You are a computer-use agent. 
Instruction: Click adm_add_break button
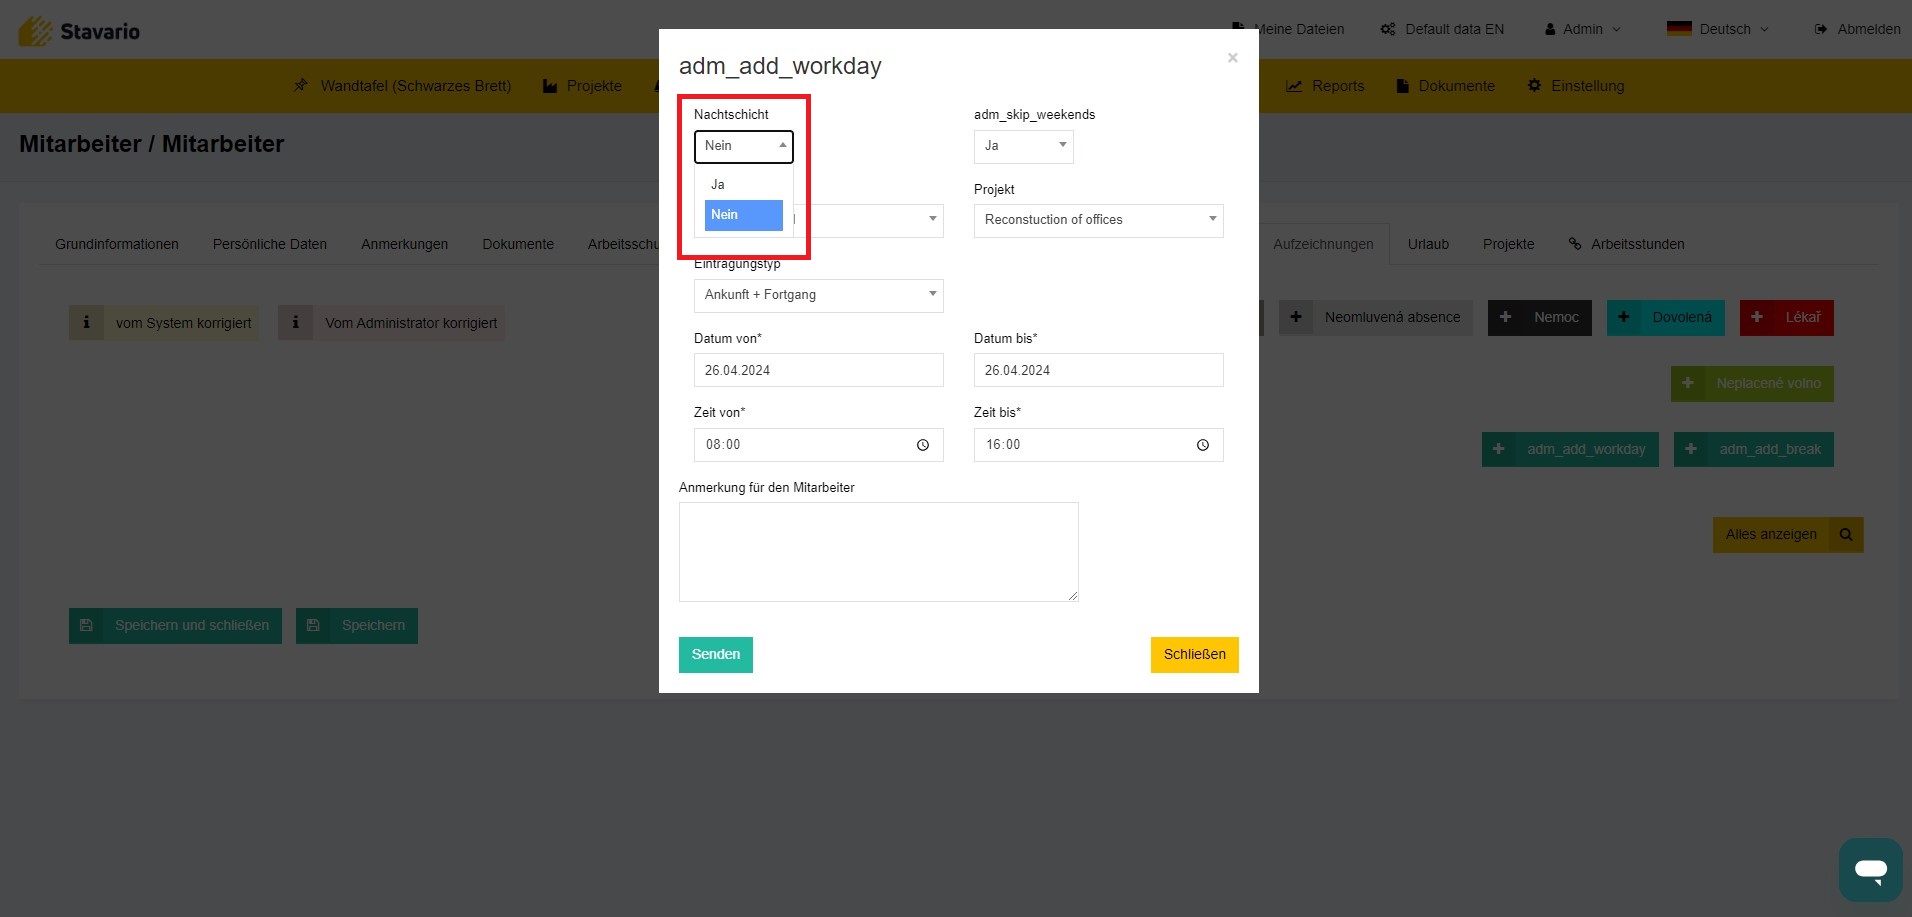tap(1754, 449)
